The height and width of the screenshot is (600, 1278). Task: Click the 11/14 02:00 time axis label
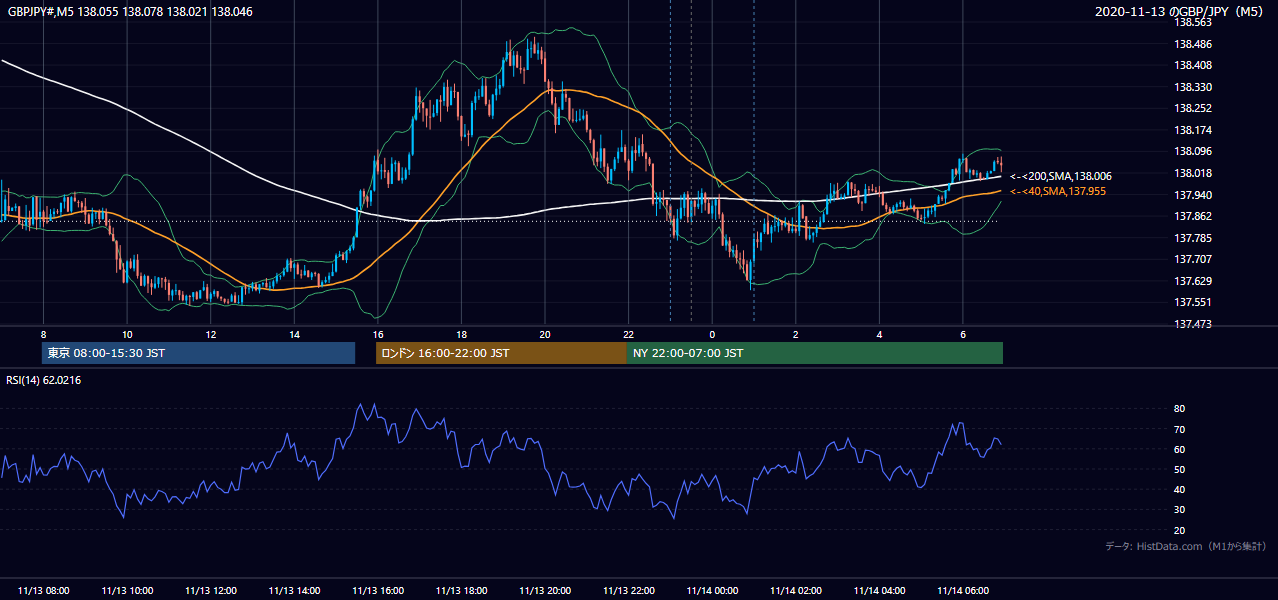click(x=796, y=591)
